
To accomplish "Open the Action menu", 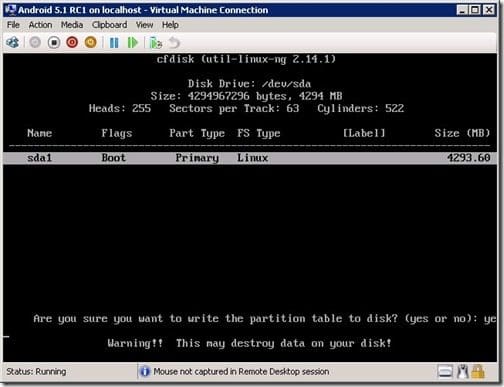I will click(40, 25).
